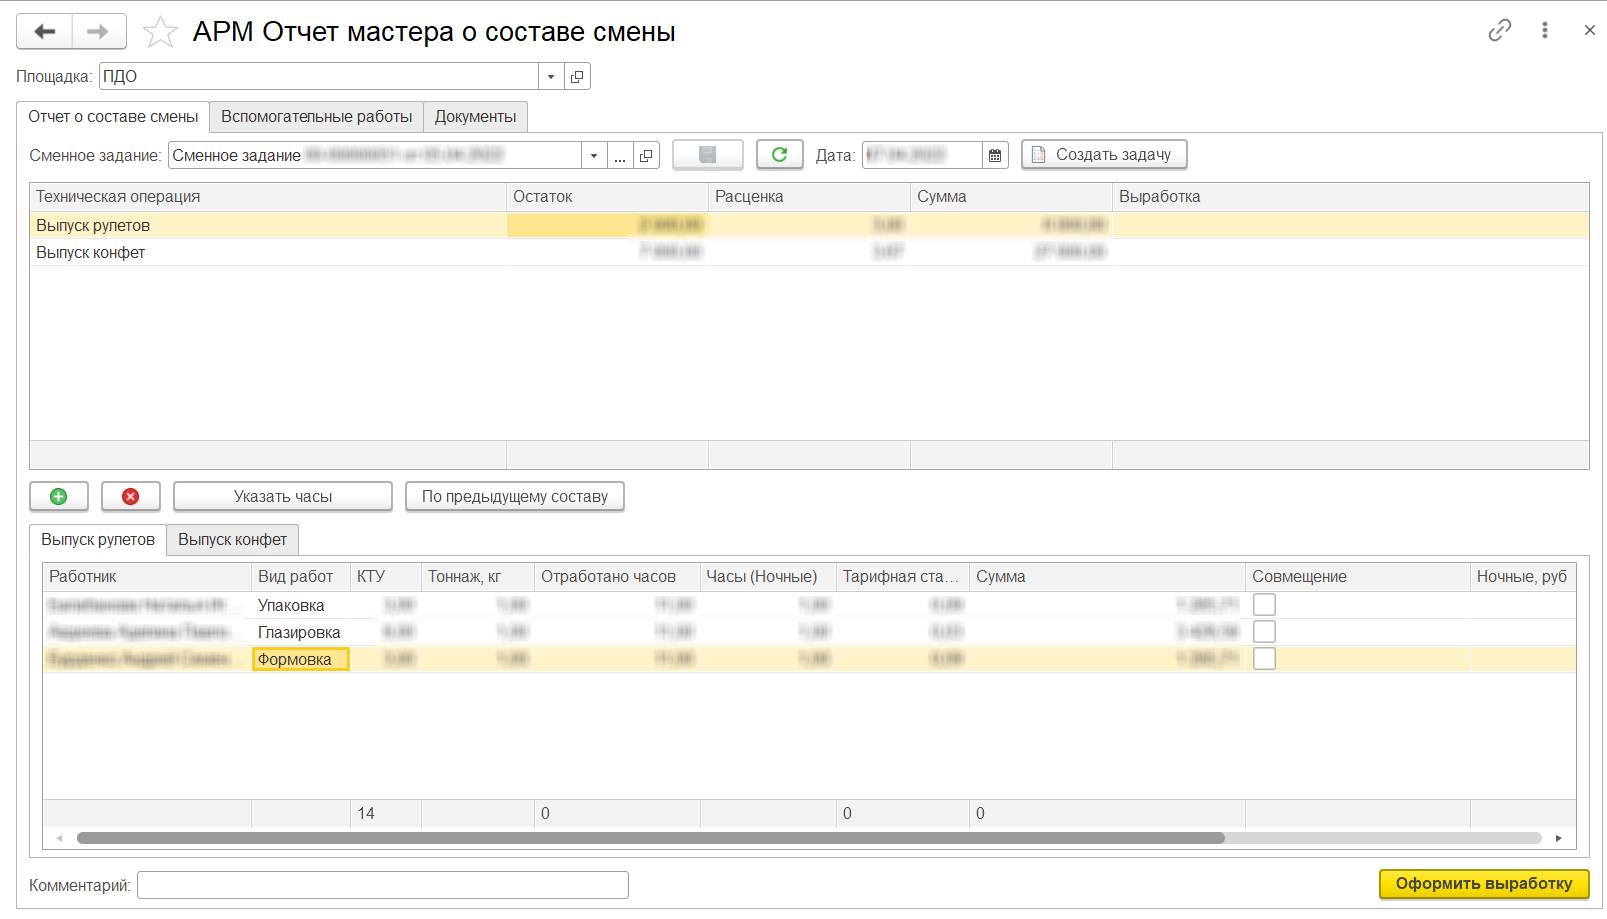Add page to favorites with star icon
Image resolution: width=1607 pixels, height=919 pixels.
click(x=160, y=33)
